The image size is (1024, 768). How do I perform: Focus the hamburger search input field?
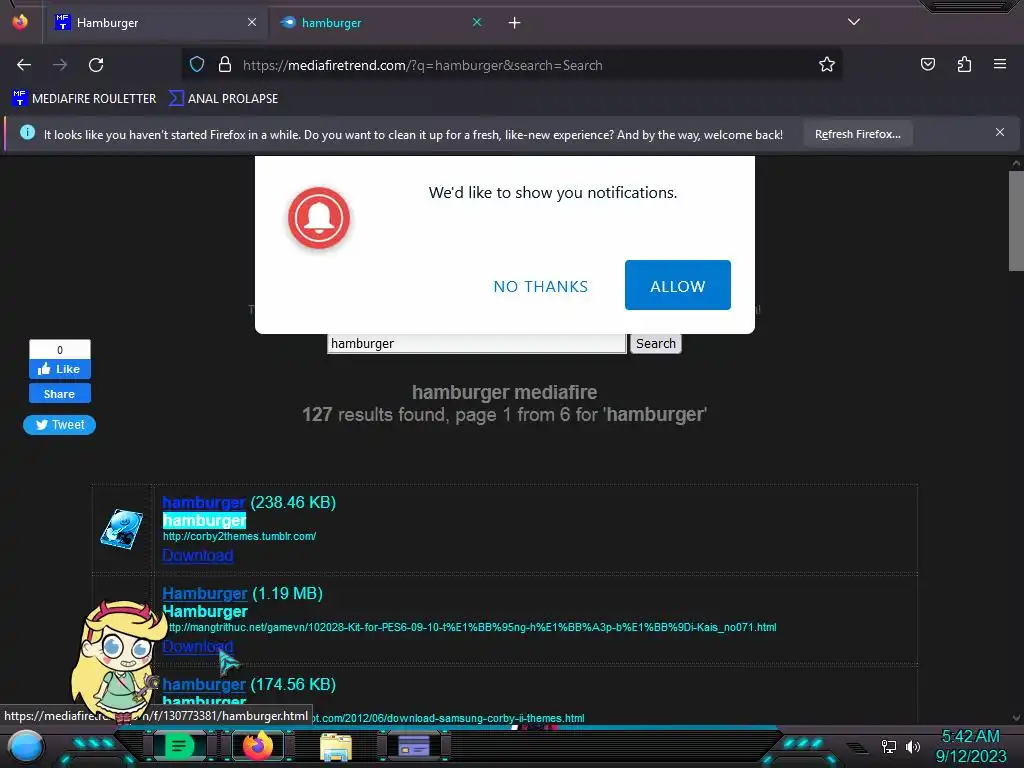click(477, 344)
